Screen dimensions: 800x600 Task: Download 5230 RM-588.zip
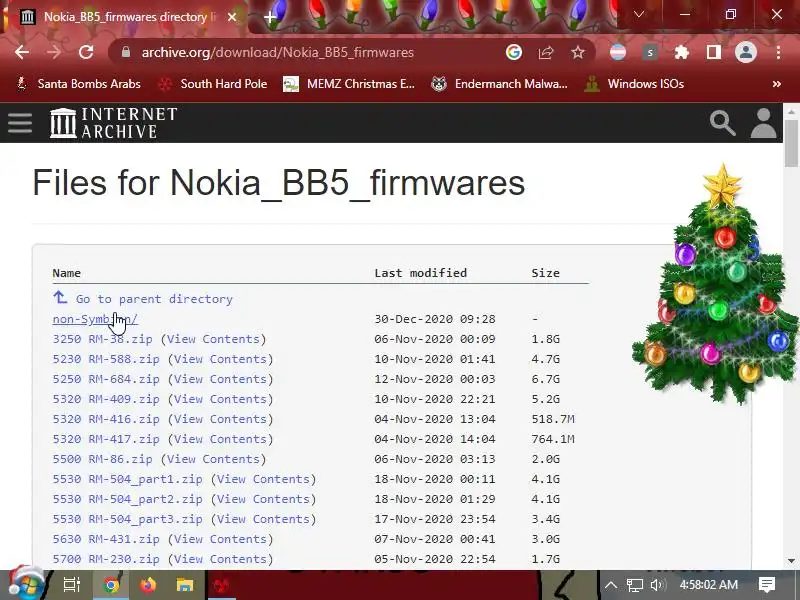(x=106, y=359)
